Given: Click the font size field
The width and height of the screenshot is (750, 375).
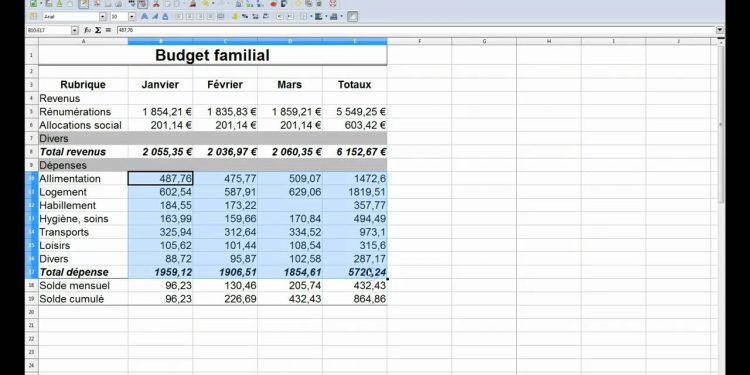Looking at the screenshot, I should (119, 16).
